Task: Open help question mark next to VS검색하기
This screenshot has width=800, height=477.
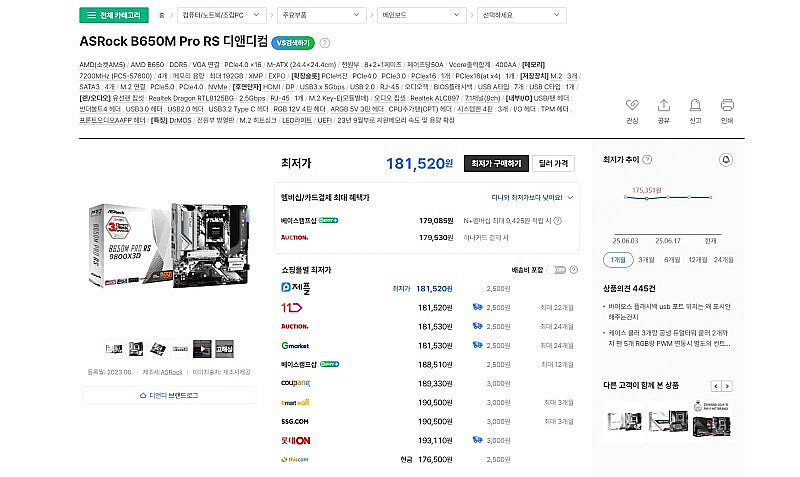Action: pos(324,43)
